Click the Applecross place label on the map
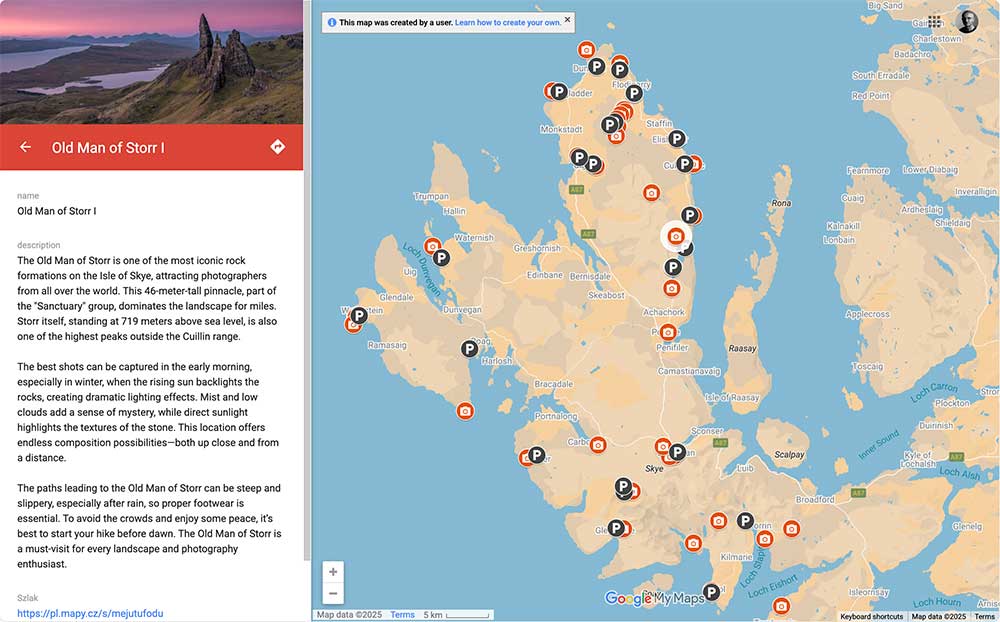 (867, 314)
